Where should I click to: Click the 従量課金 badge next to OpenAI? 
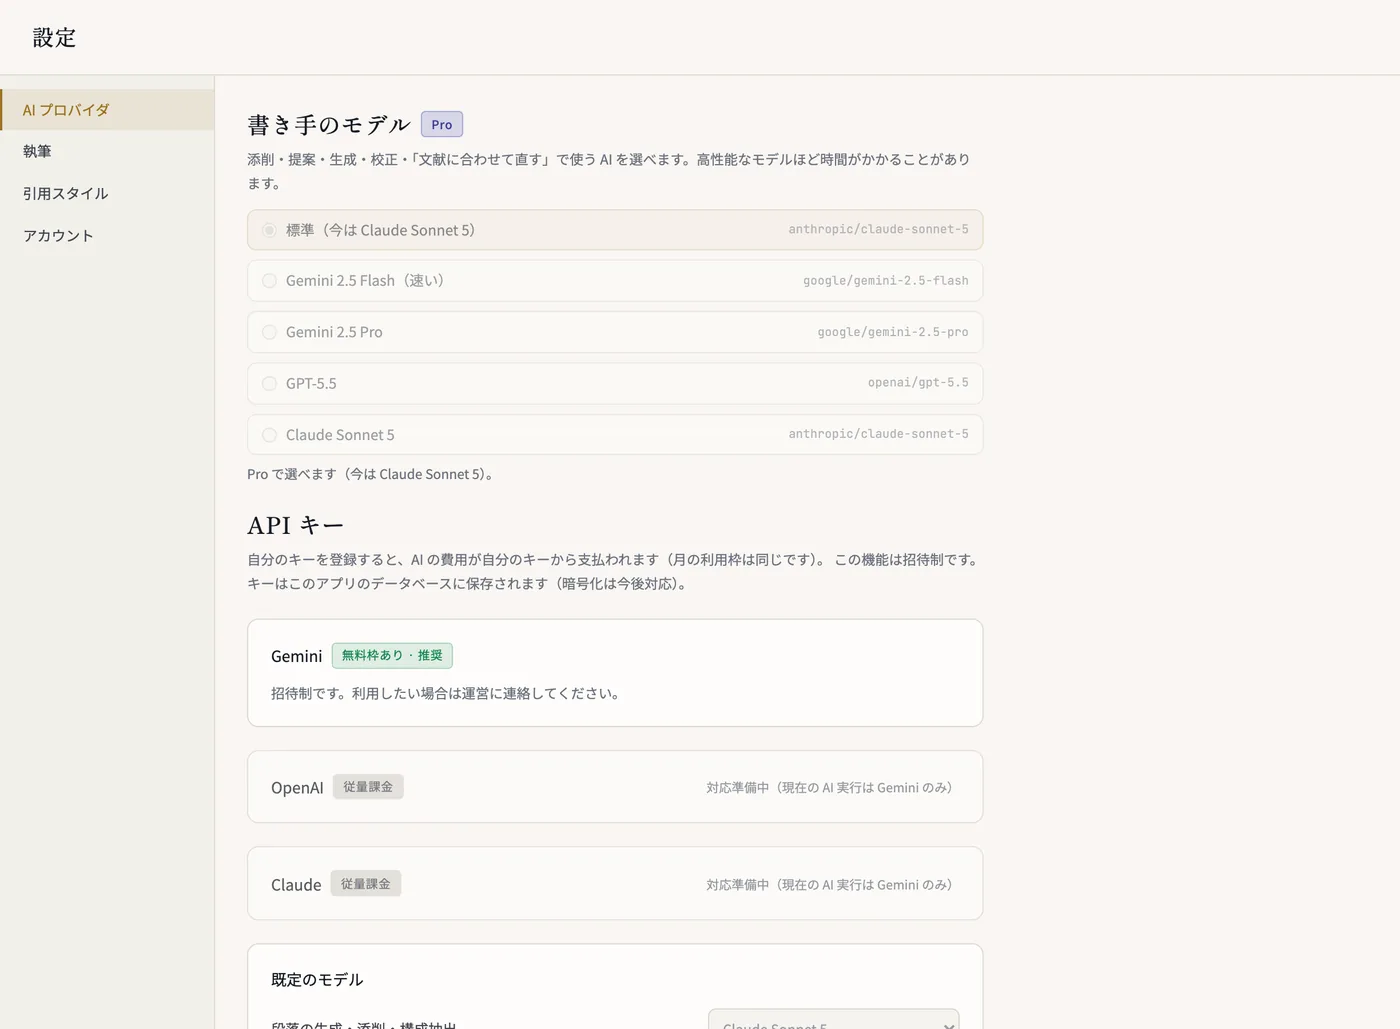(368, 787)
